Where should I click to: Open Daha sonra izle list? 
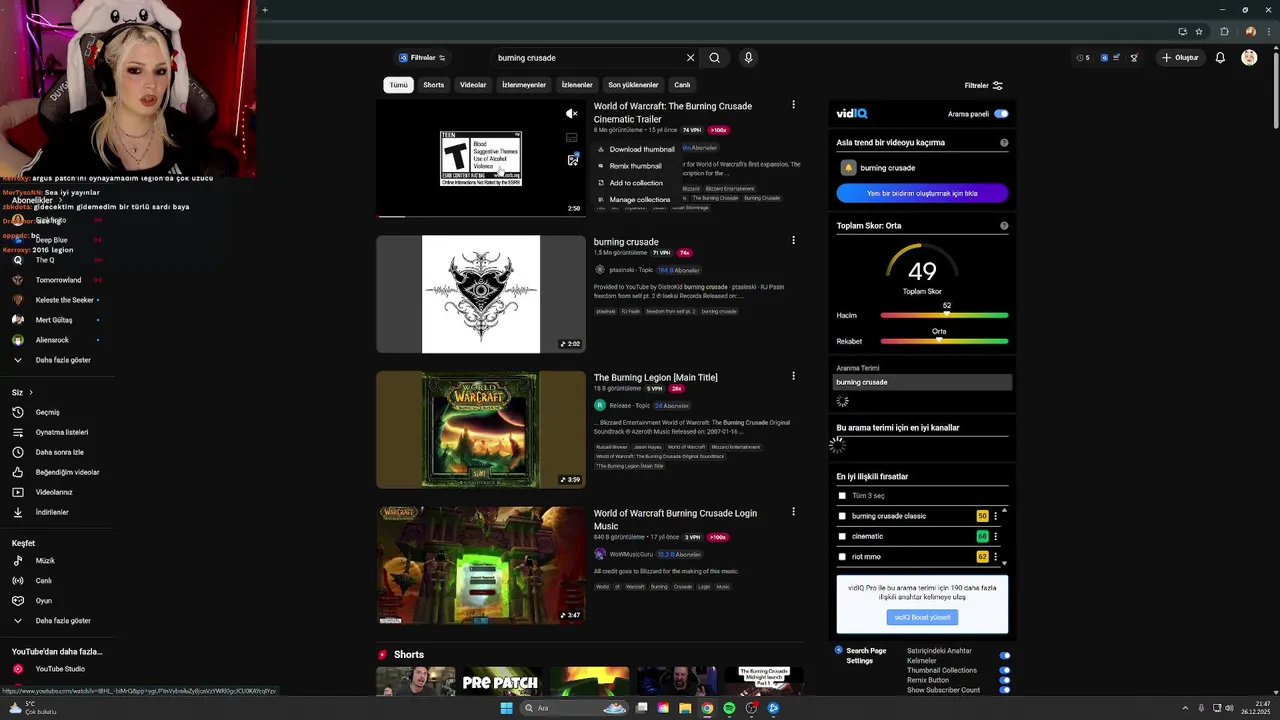(59, 452)
